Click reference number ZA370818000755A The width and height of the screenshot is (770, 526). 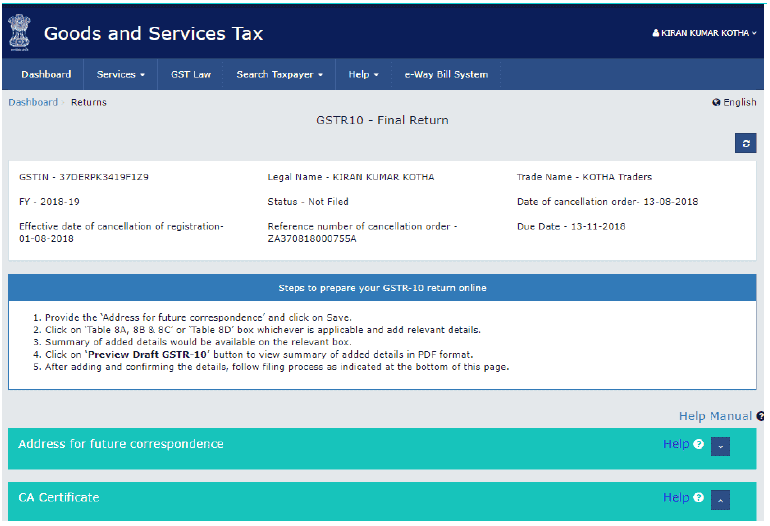(x=312, y=239)
